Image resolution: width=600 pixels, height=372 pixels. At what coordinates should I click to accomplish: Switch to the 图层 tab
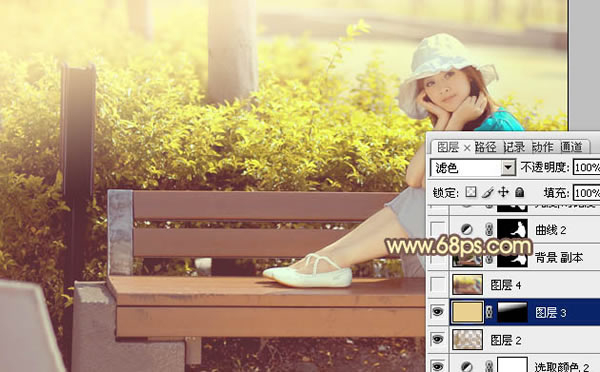pos(448,147)
